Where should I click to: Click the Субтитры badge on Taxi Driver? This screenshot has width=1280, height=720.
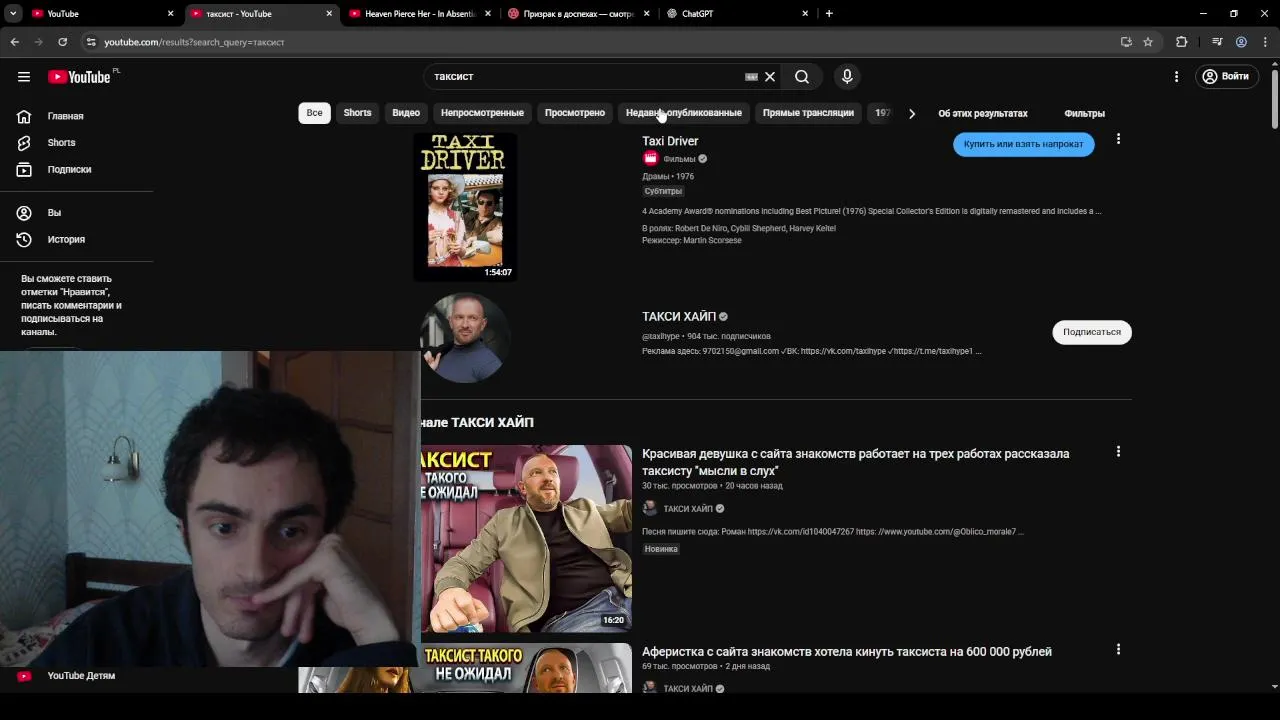[663, 191]
